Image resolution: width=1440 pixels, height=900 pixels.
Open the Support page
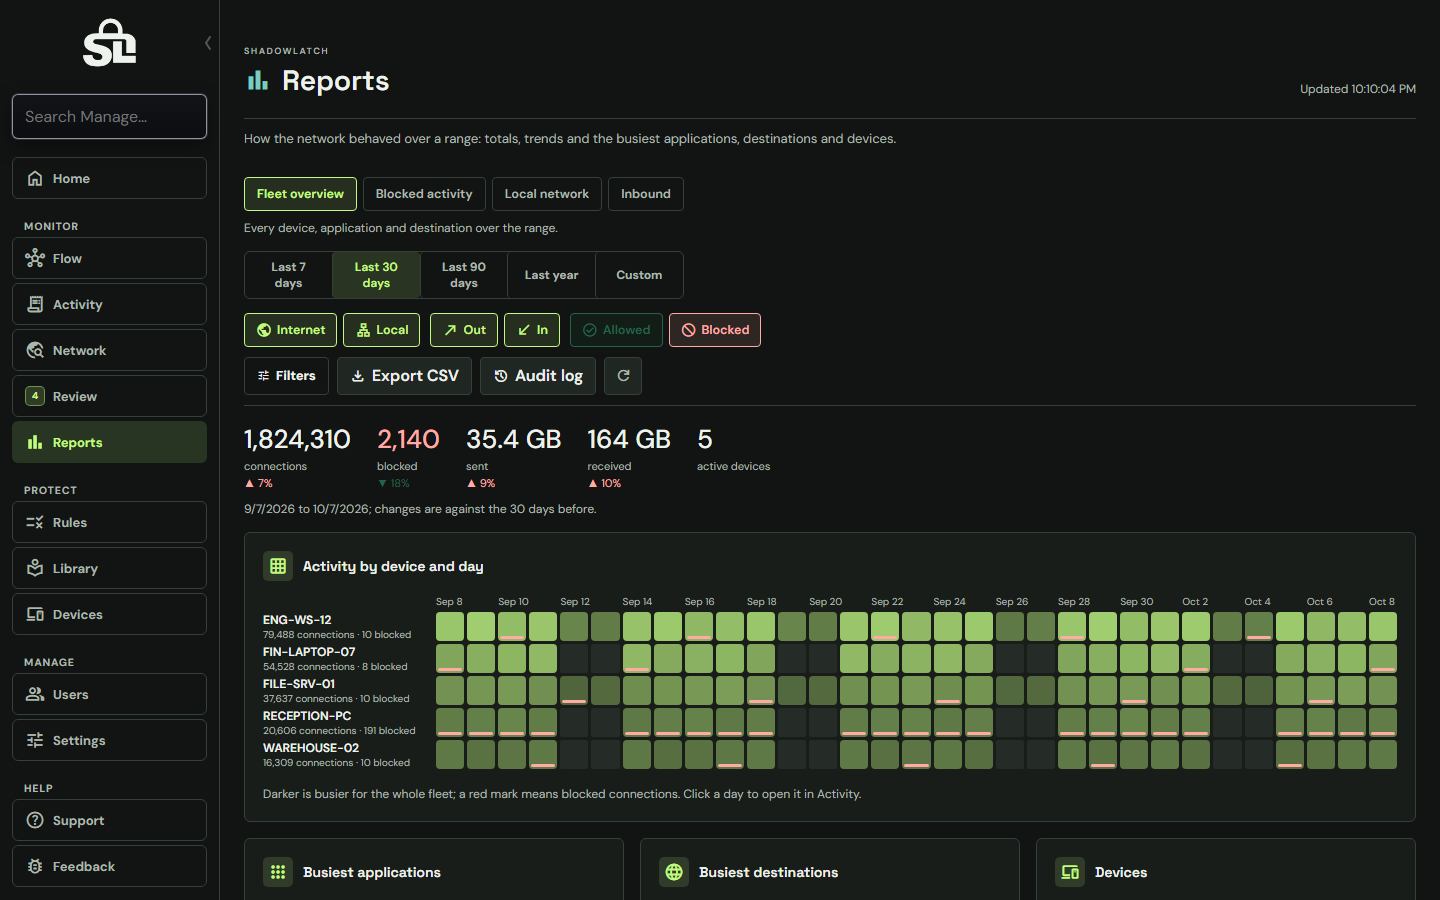tap(109, 820)
